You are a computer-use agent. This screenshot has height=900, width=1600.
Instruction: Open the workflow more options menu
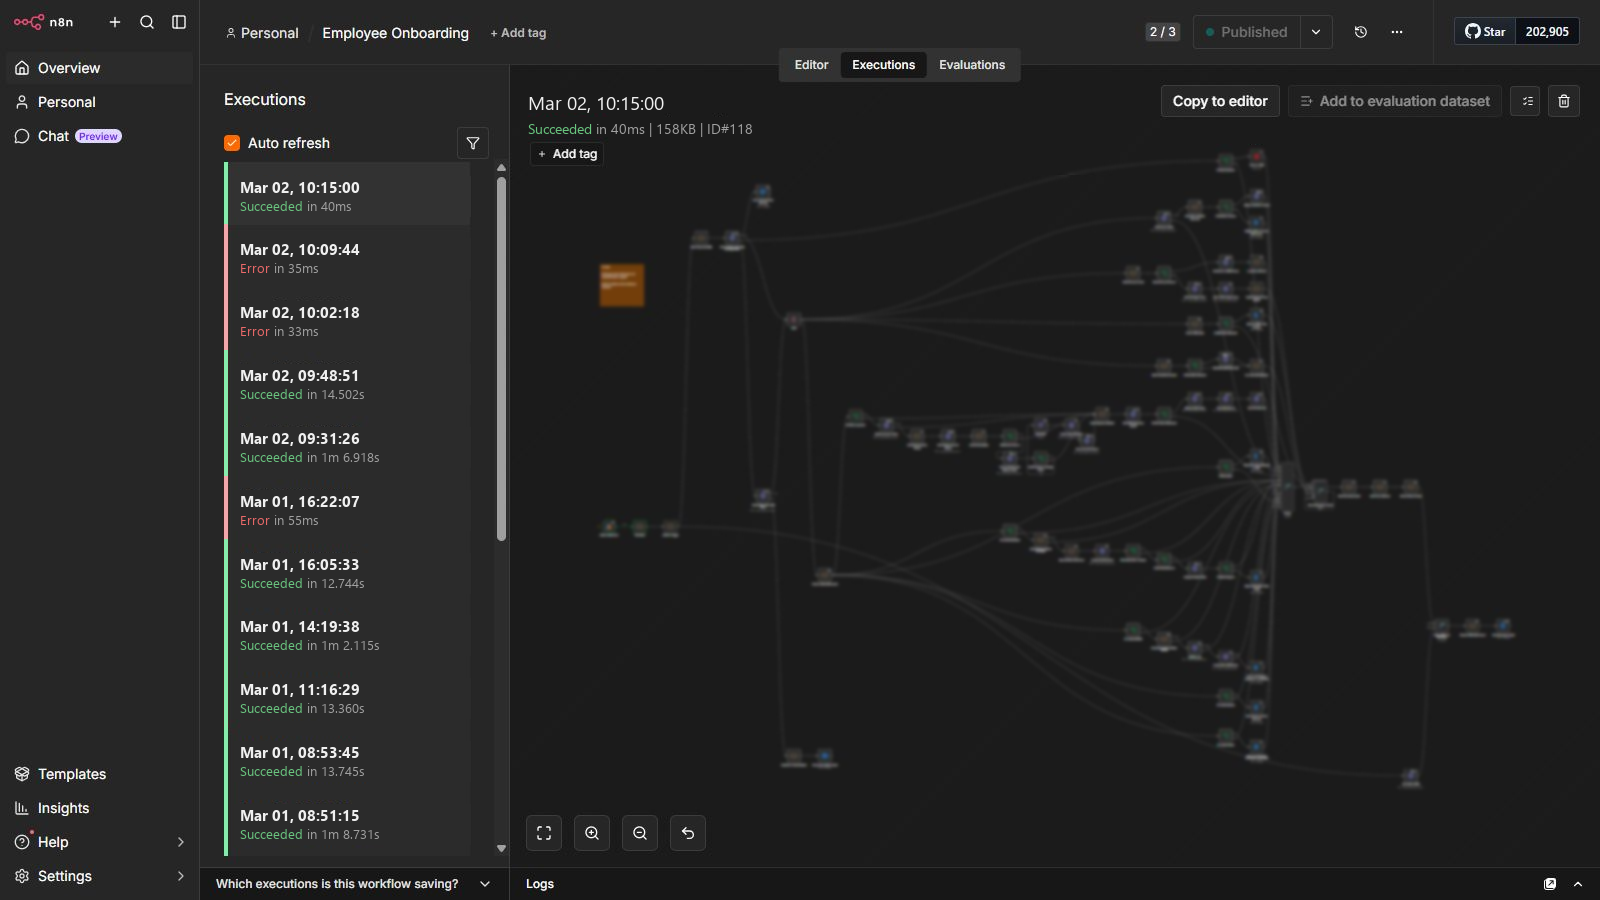1397,32
